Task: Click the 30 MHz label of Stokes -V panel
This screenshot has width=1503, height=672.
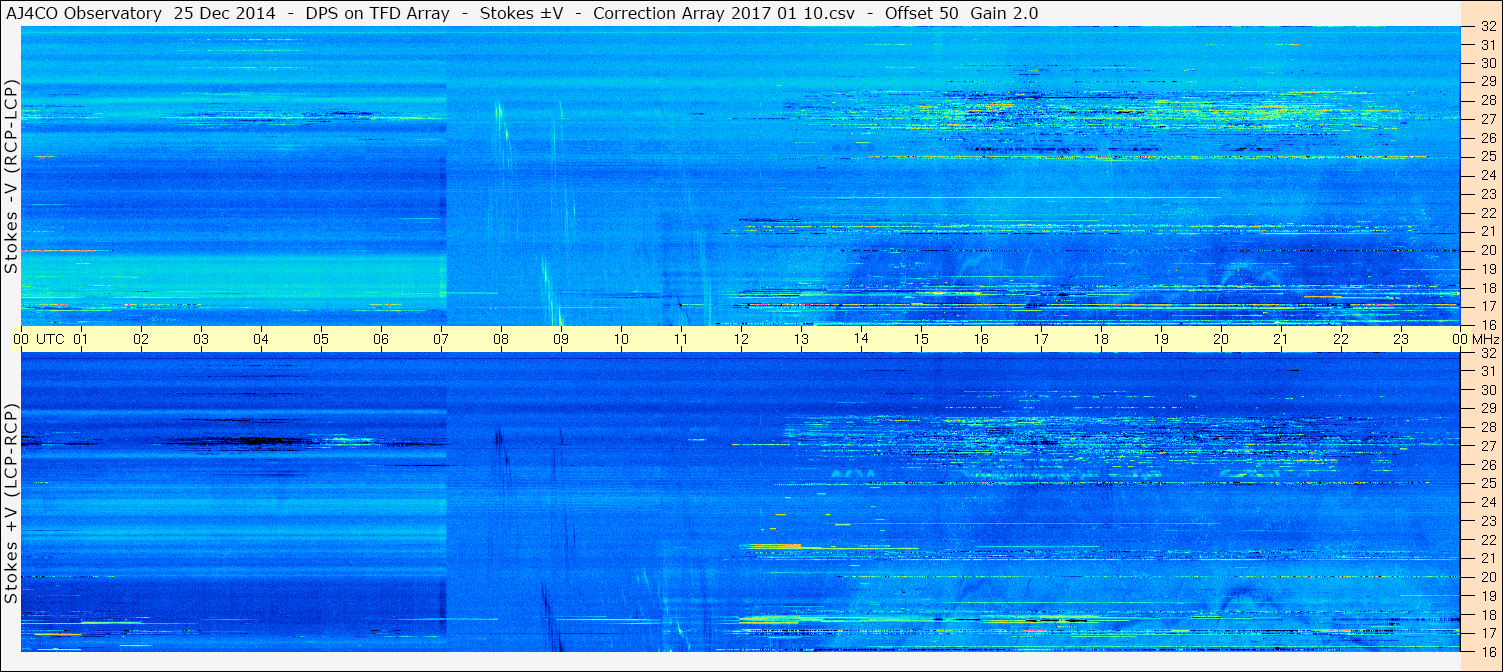Action: tap(1487, 62)
